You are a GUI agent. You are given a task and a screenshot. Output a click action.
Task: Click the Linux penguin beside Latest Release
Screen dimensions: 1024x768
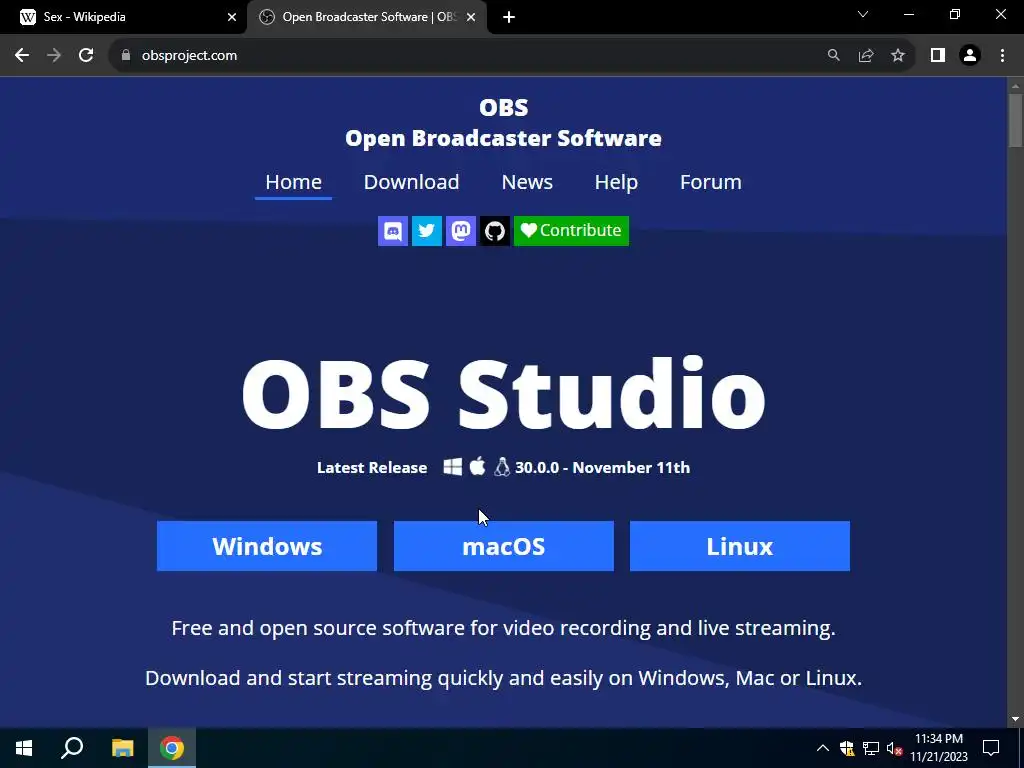tap(502, 466)
